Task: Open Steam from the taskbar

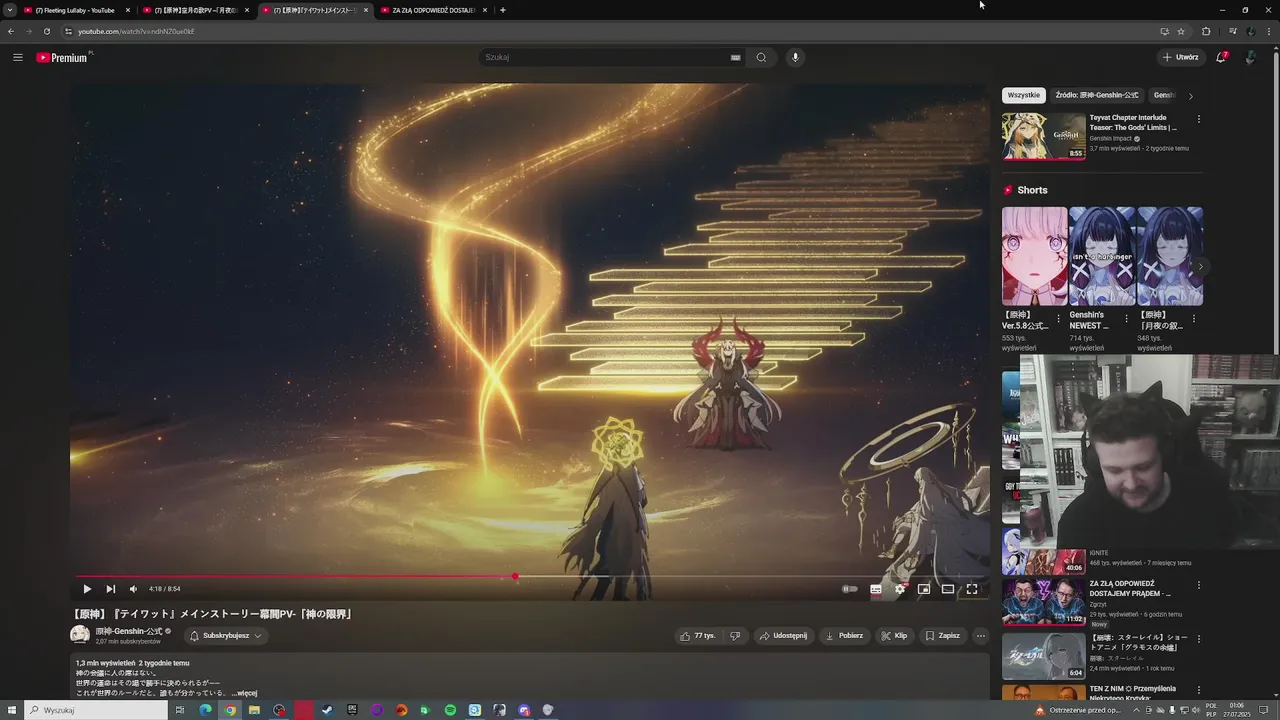Action: click(x=327, y=710)
